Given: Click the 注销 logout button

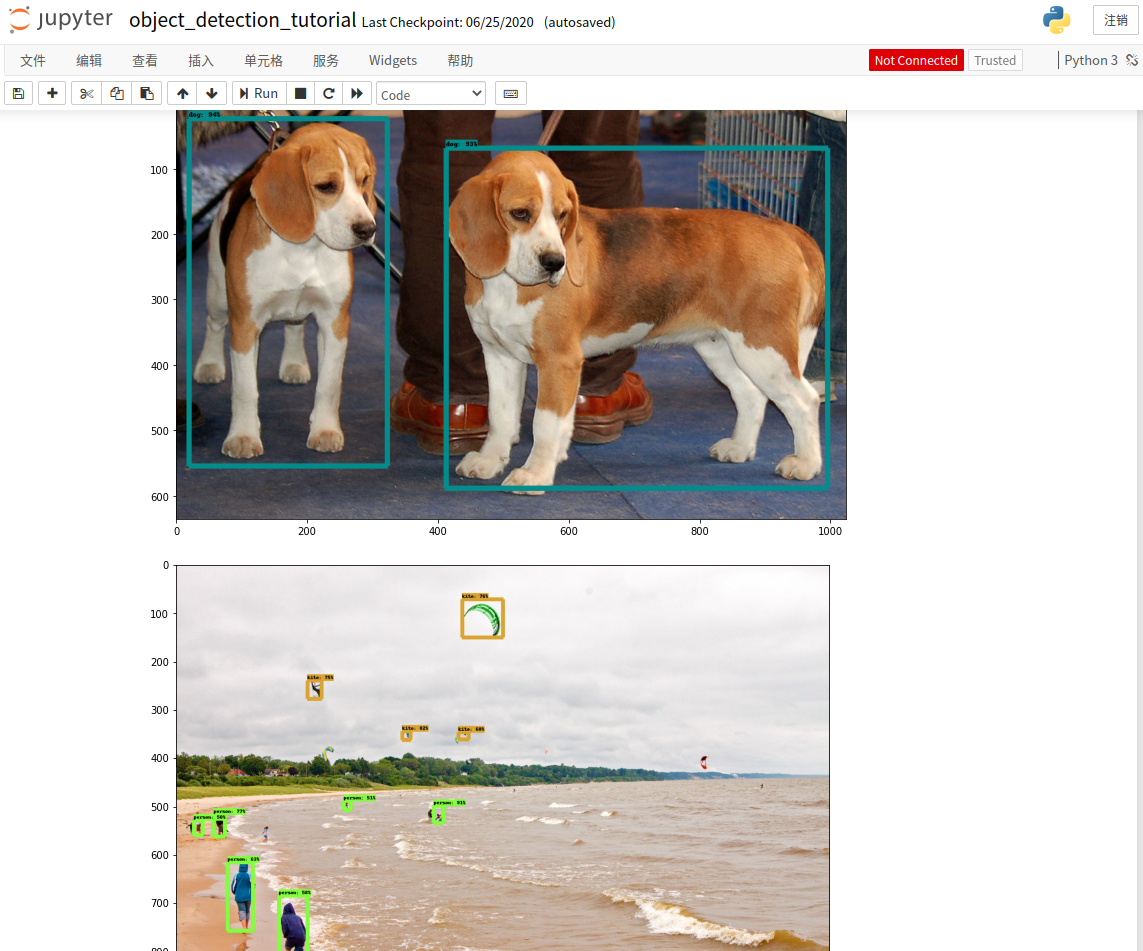Looking at the screenshot, I should 1115,20.
